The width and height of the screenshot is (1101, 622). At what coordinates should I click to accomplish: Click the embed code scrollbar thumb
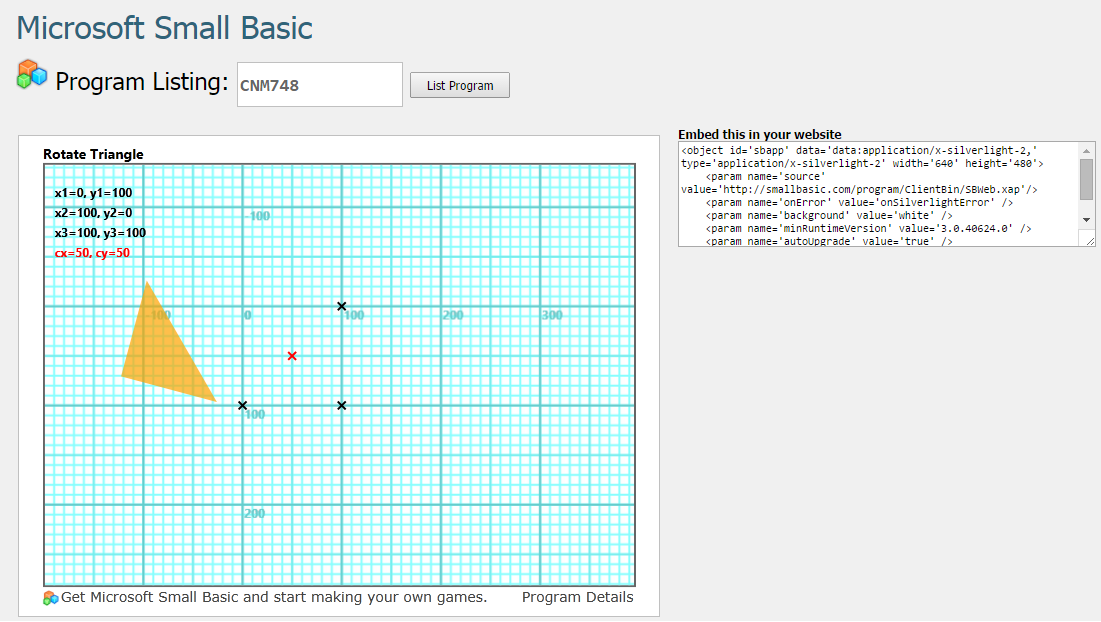coord(1086,179)
